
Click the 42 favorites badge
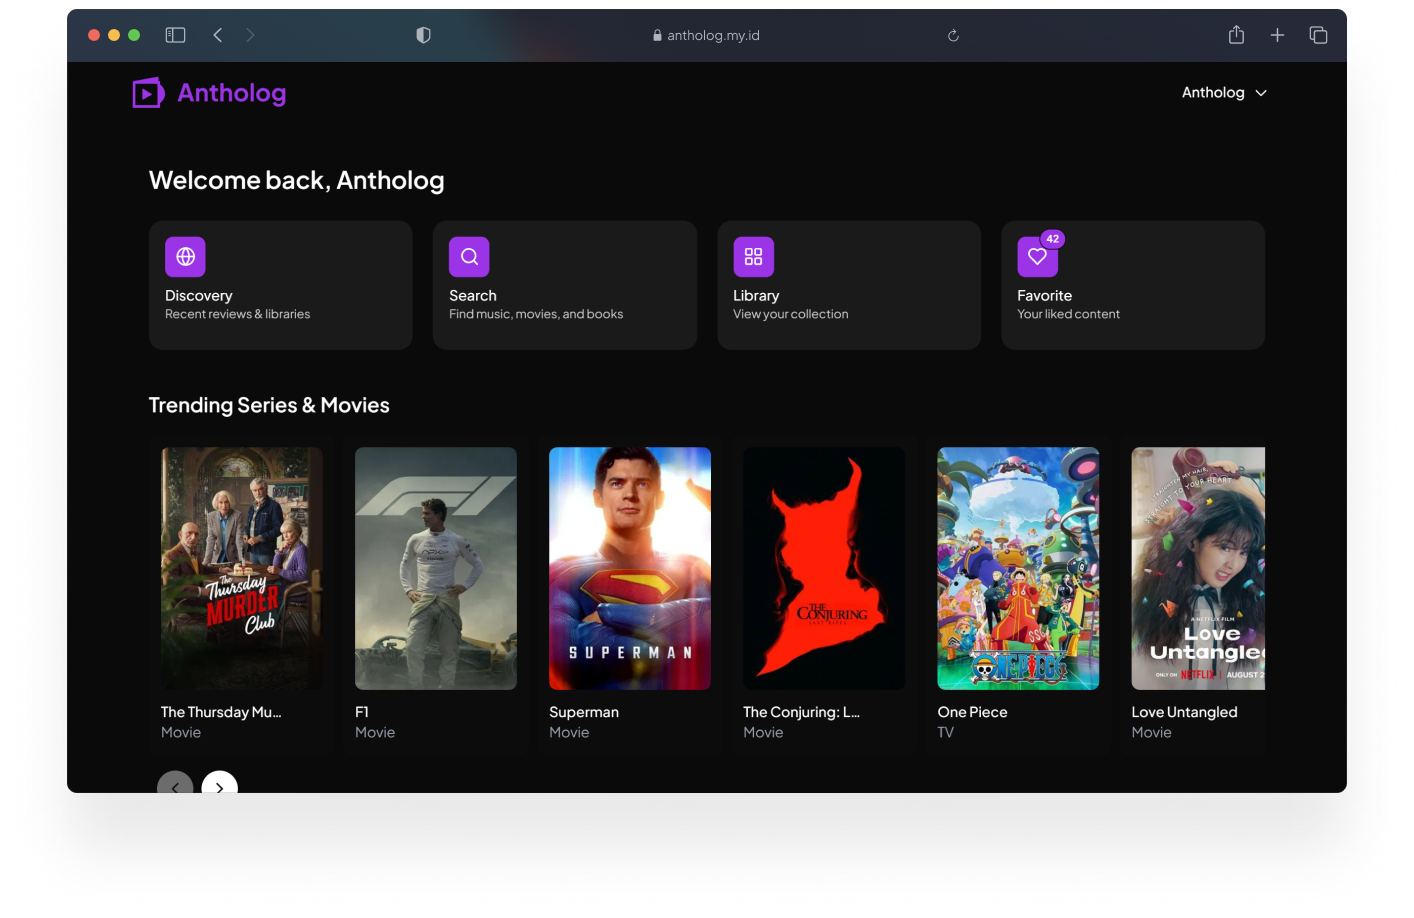click(1053, 239)
